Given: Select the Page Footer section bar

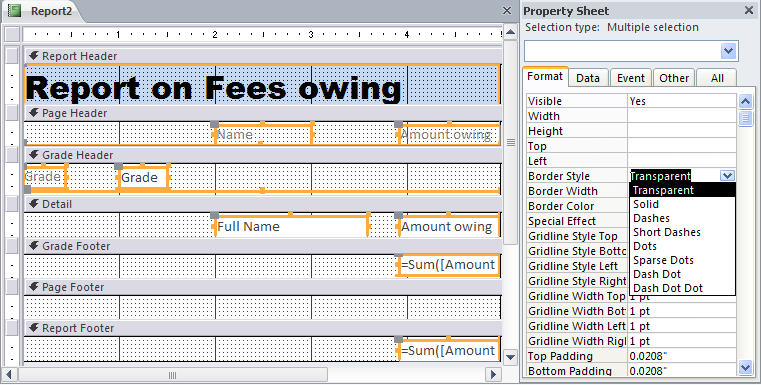Looking at the screenshot, I should [263, 287].
